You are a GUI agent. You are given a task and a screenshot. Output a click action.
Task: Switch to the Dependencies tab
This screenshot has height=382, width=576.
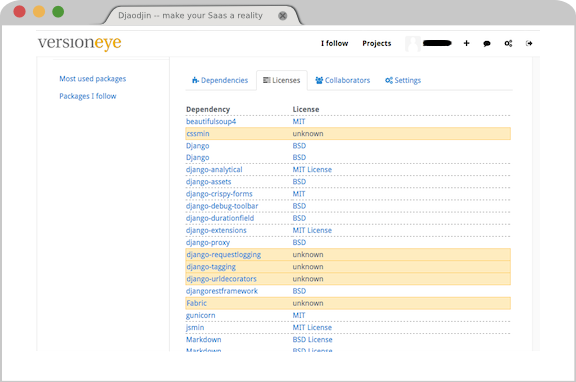point(220,80)
